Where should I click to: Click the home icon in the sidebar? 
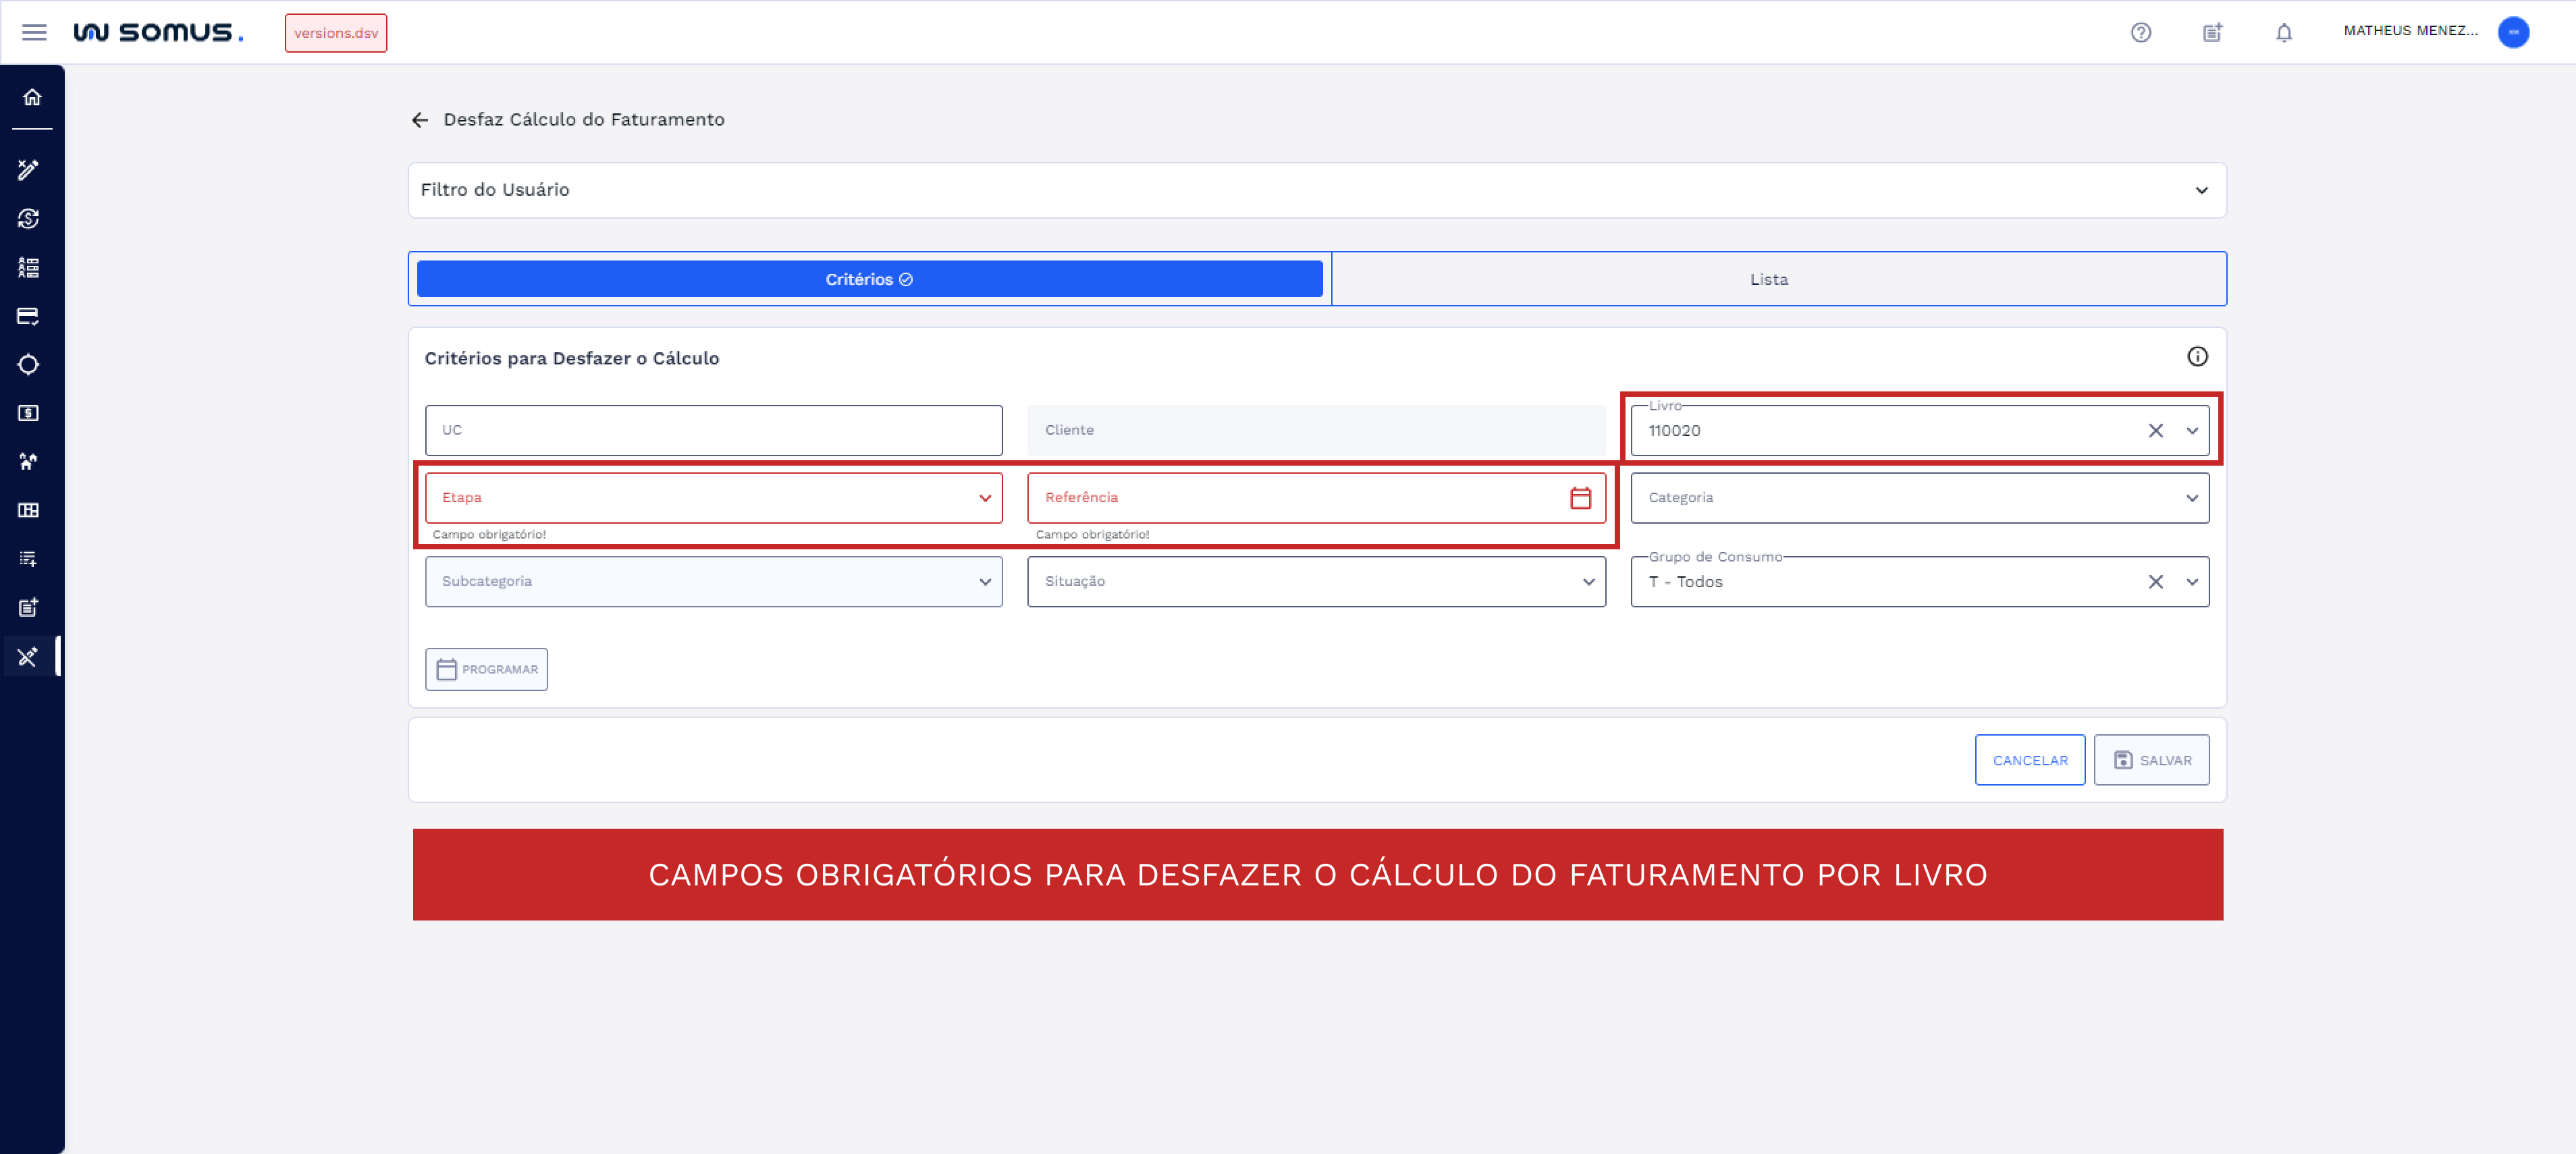pos(31,97)
